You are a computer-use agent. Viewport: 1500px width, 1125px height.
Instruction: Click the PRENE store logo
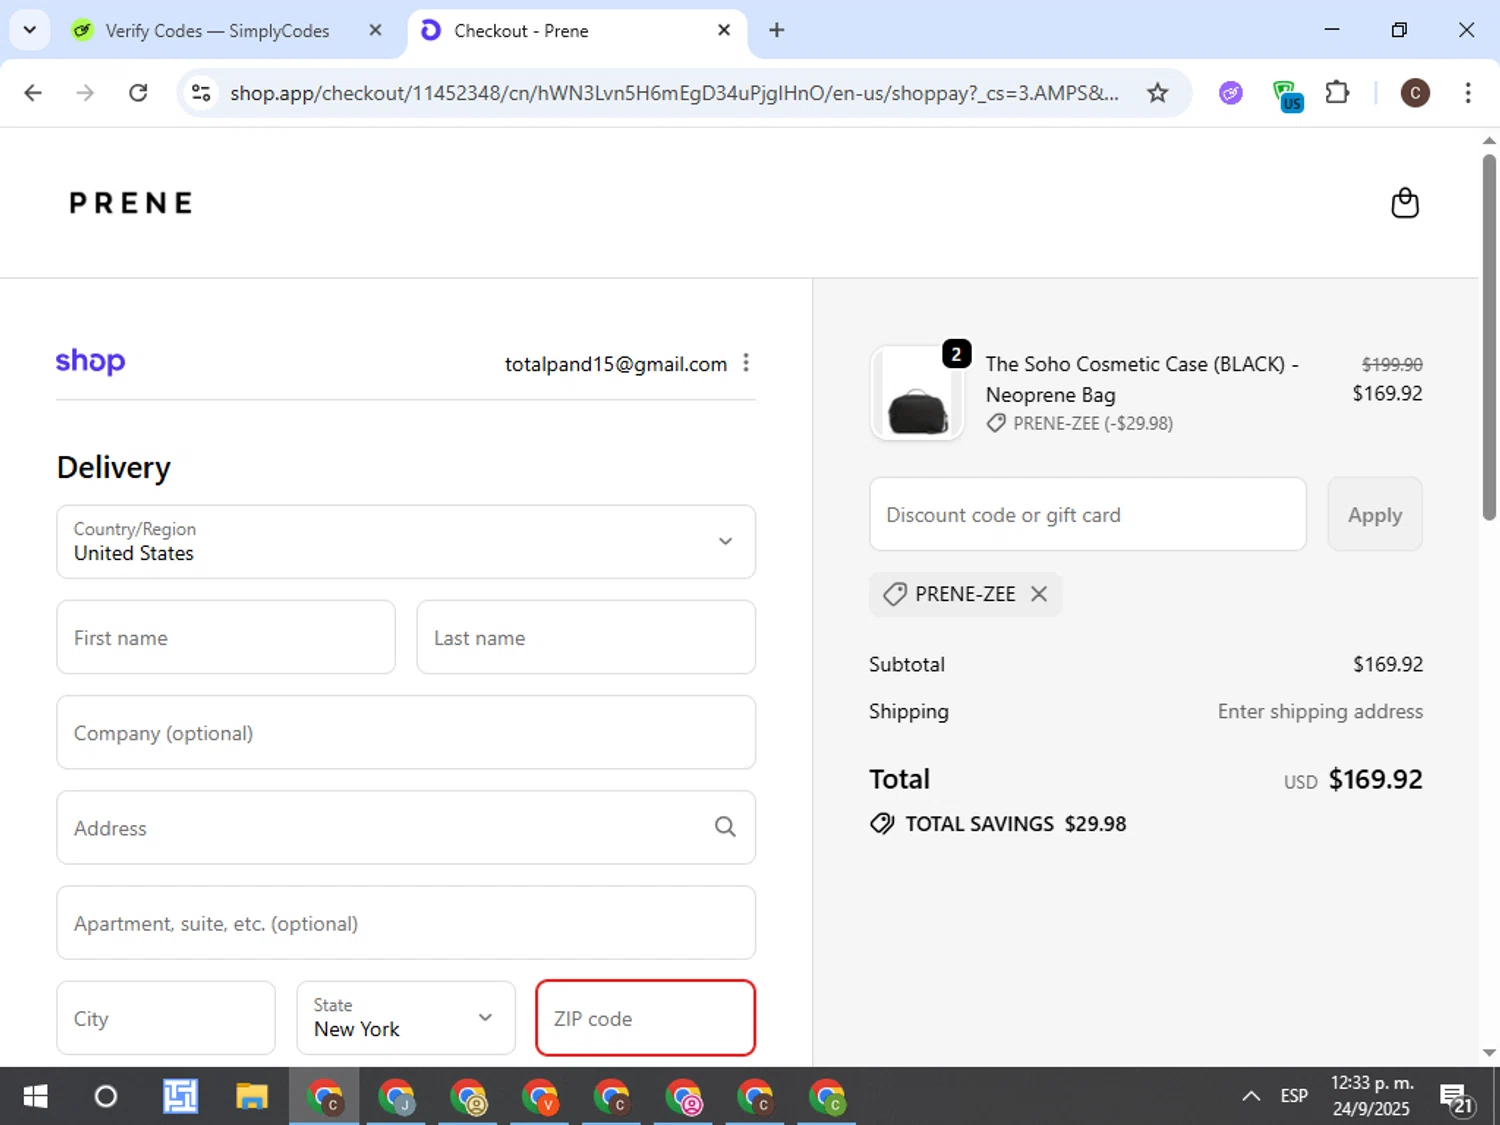(130, 203)
